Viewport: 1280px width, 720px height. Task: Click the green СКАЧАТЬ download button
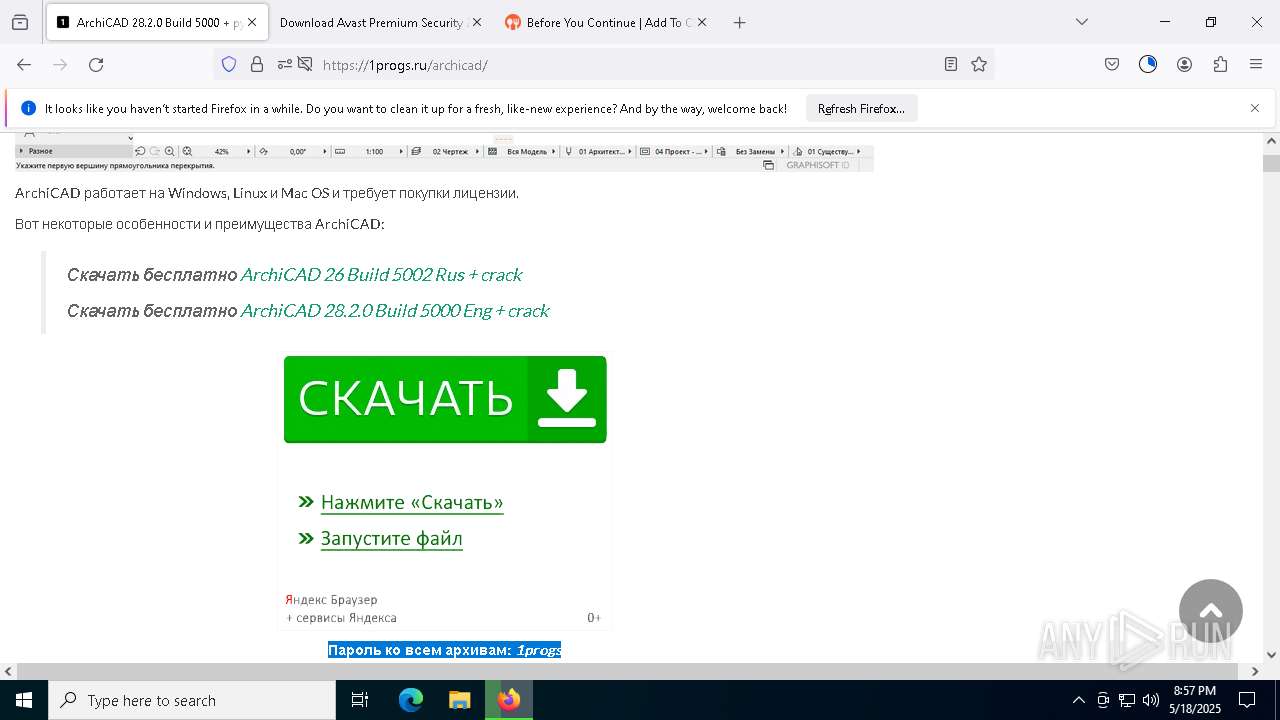click(x=445, y=399)
